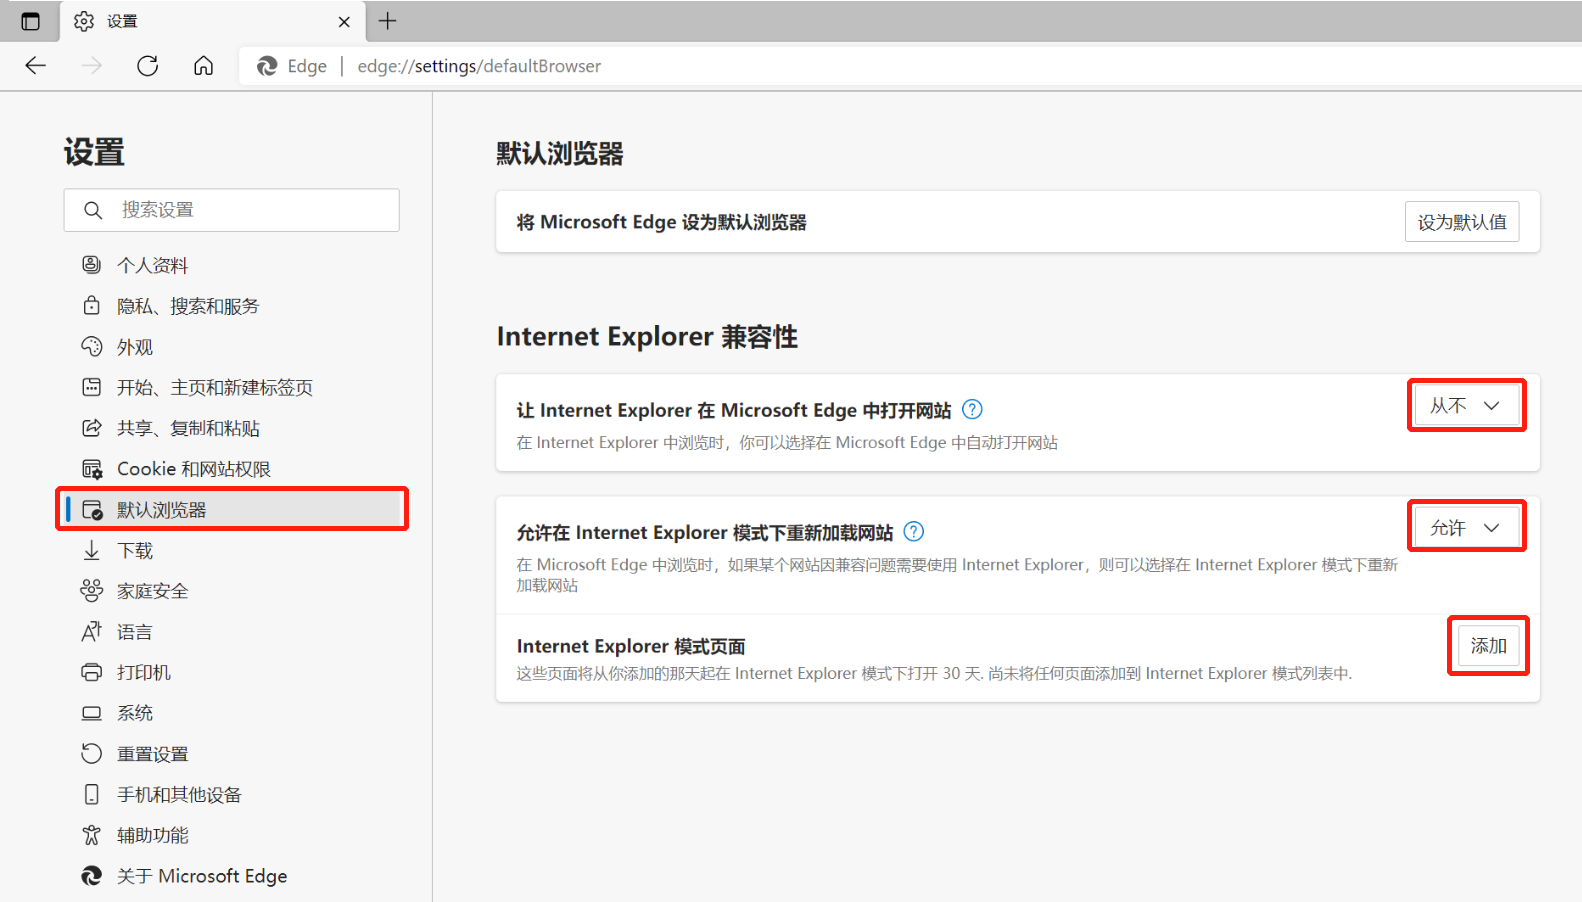Open the tab actions menu icon

click(30, 21)
